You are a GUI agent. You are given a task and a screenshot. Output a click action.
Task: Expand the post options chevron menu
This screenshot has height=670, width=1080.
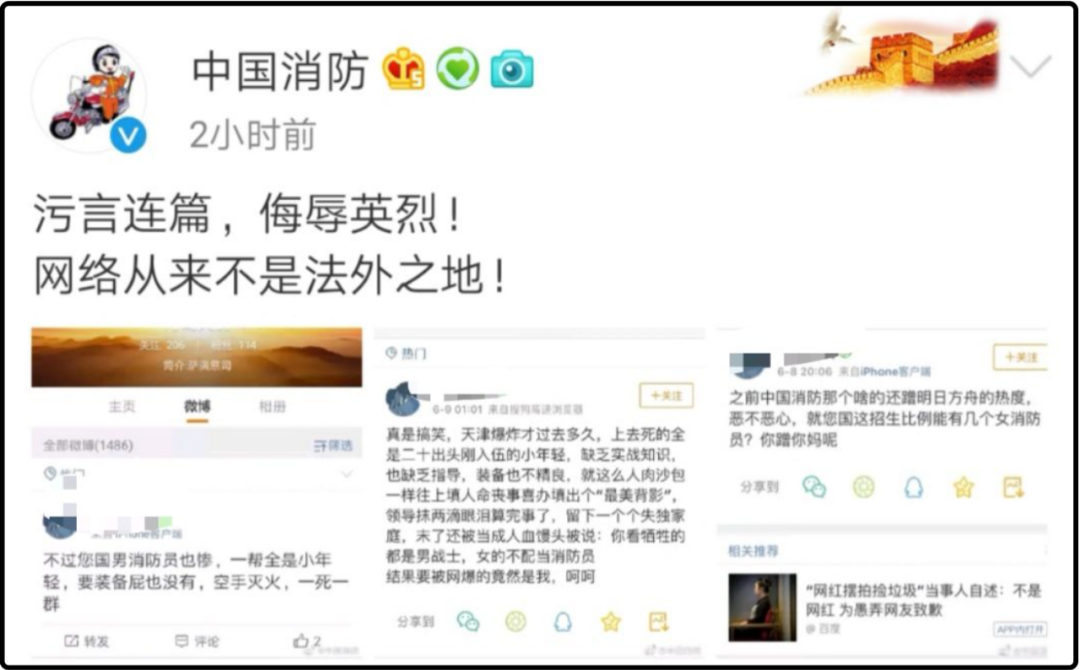[x=1030, y=66]
